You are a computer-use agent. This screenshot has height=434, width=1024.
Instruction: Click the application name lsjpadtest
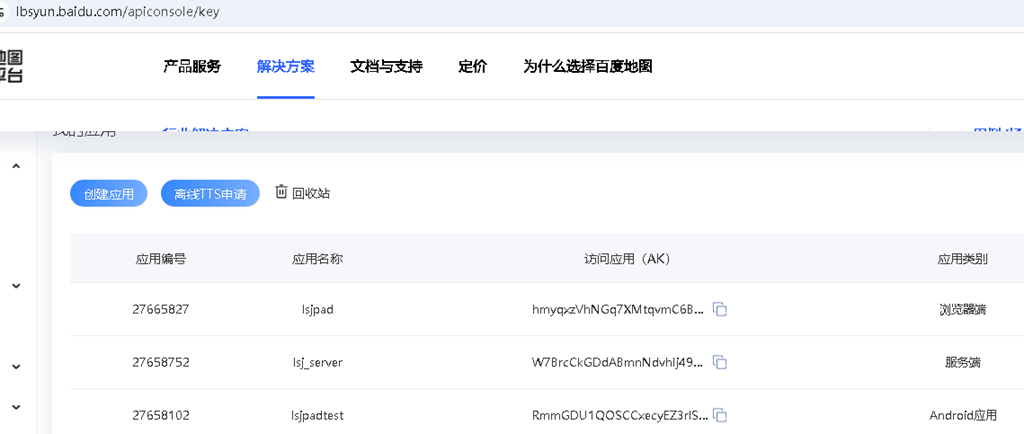(317, 415)
